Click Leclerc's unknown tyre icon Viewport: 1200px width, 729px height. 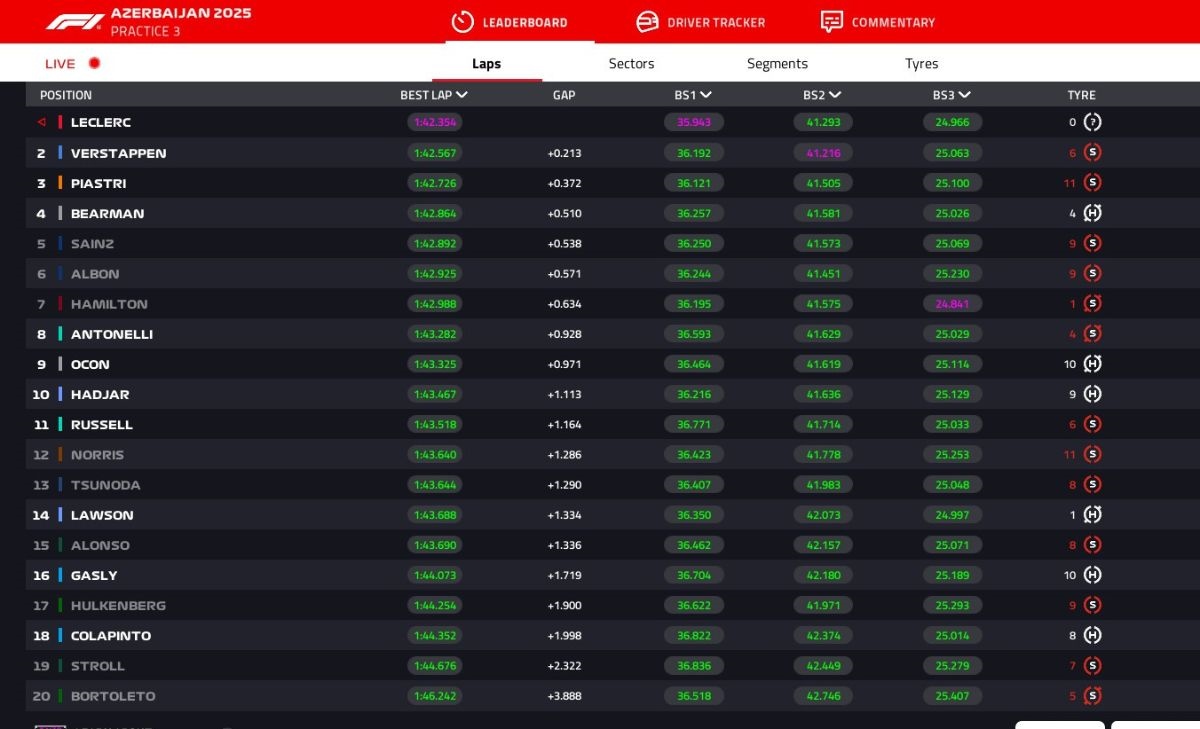pyautogui.click(x=1092, y=122)
